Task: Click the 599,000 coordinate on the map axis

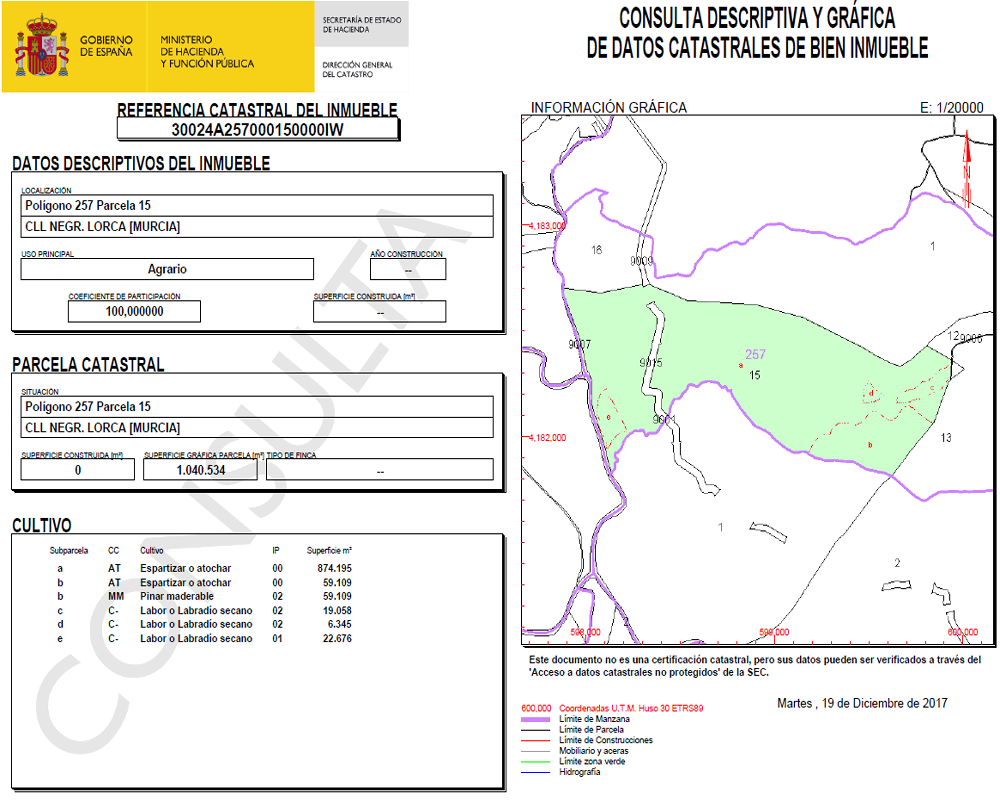Action: tap(774, 632)
